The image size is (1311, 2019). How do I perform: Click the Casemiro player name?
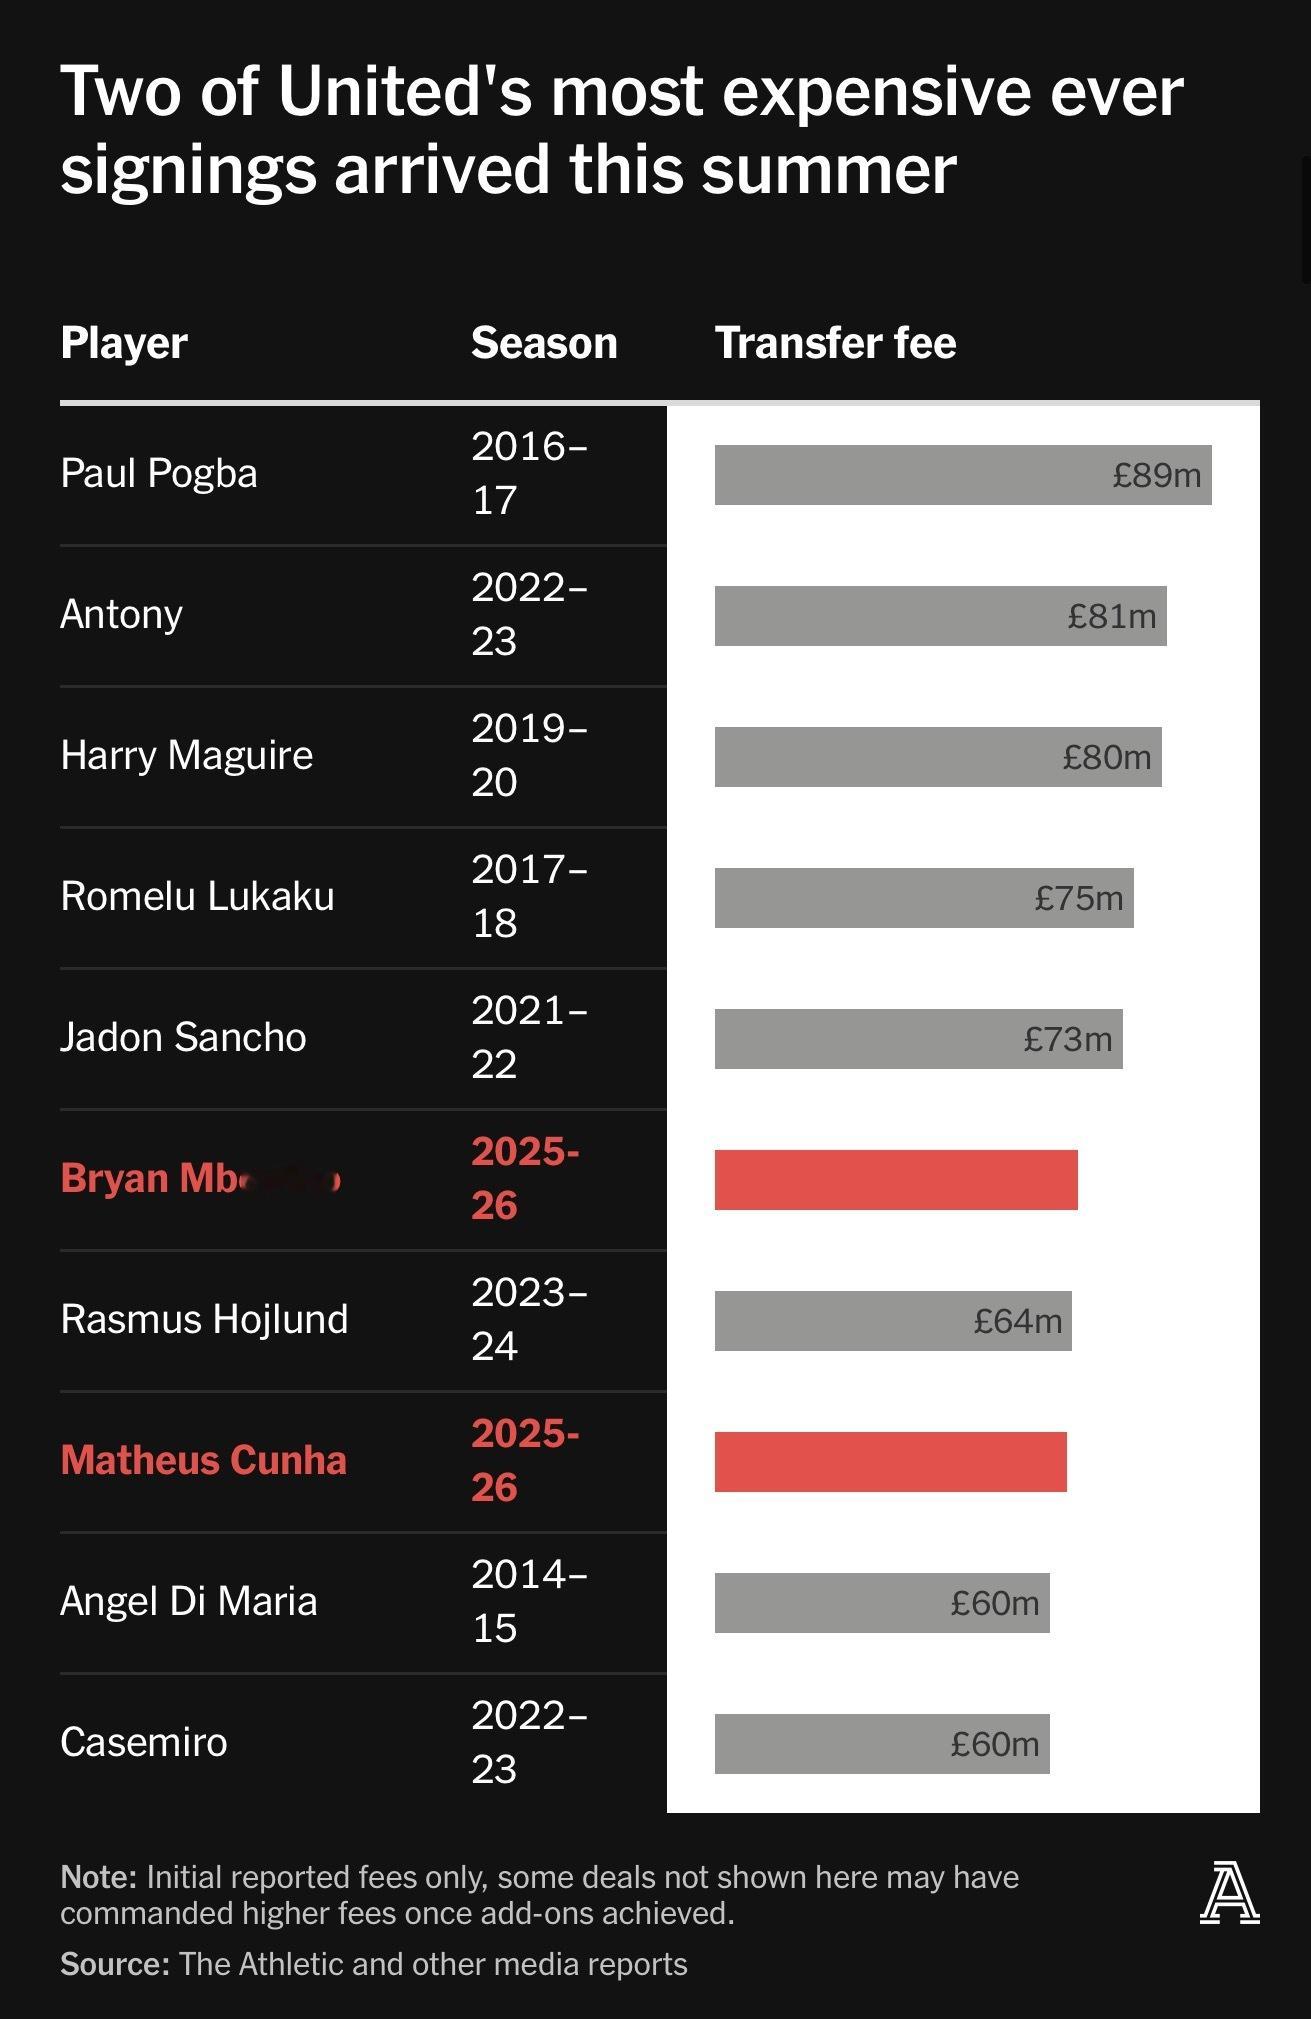[144, 1742]
